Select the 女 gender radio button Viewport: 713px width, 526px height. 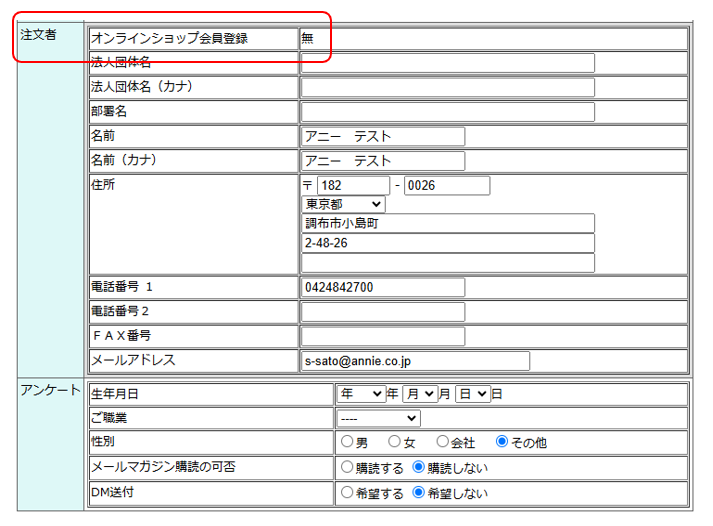[396, 442]
